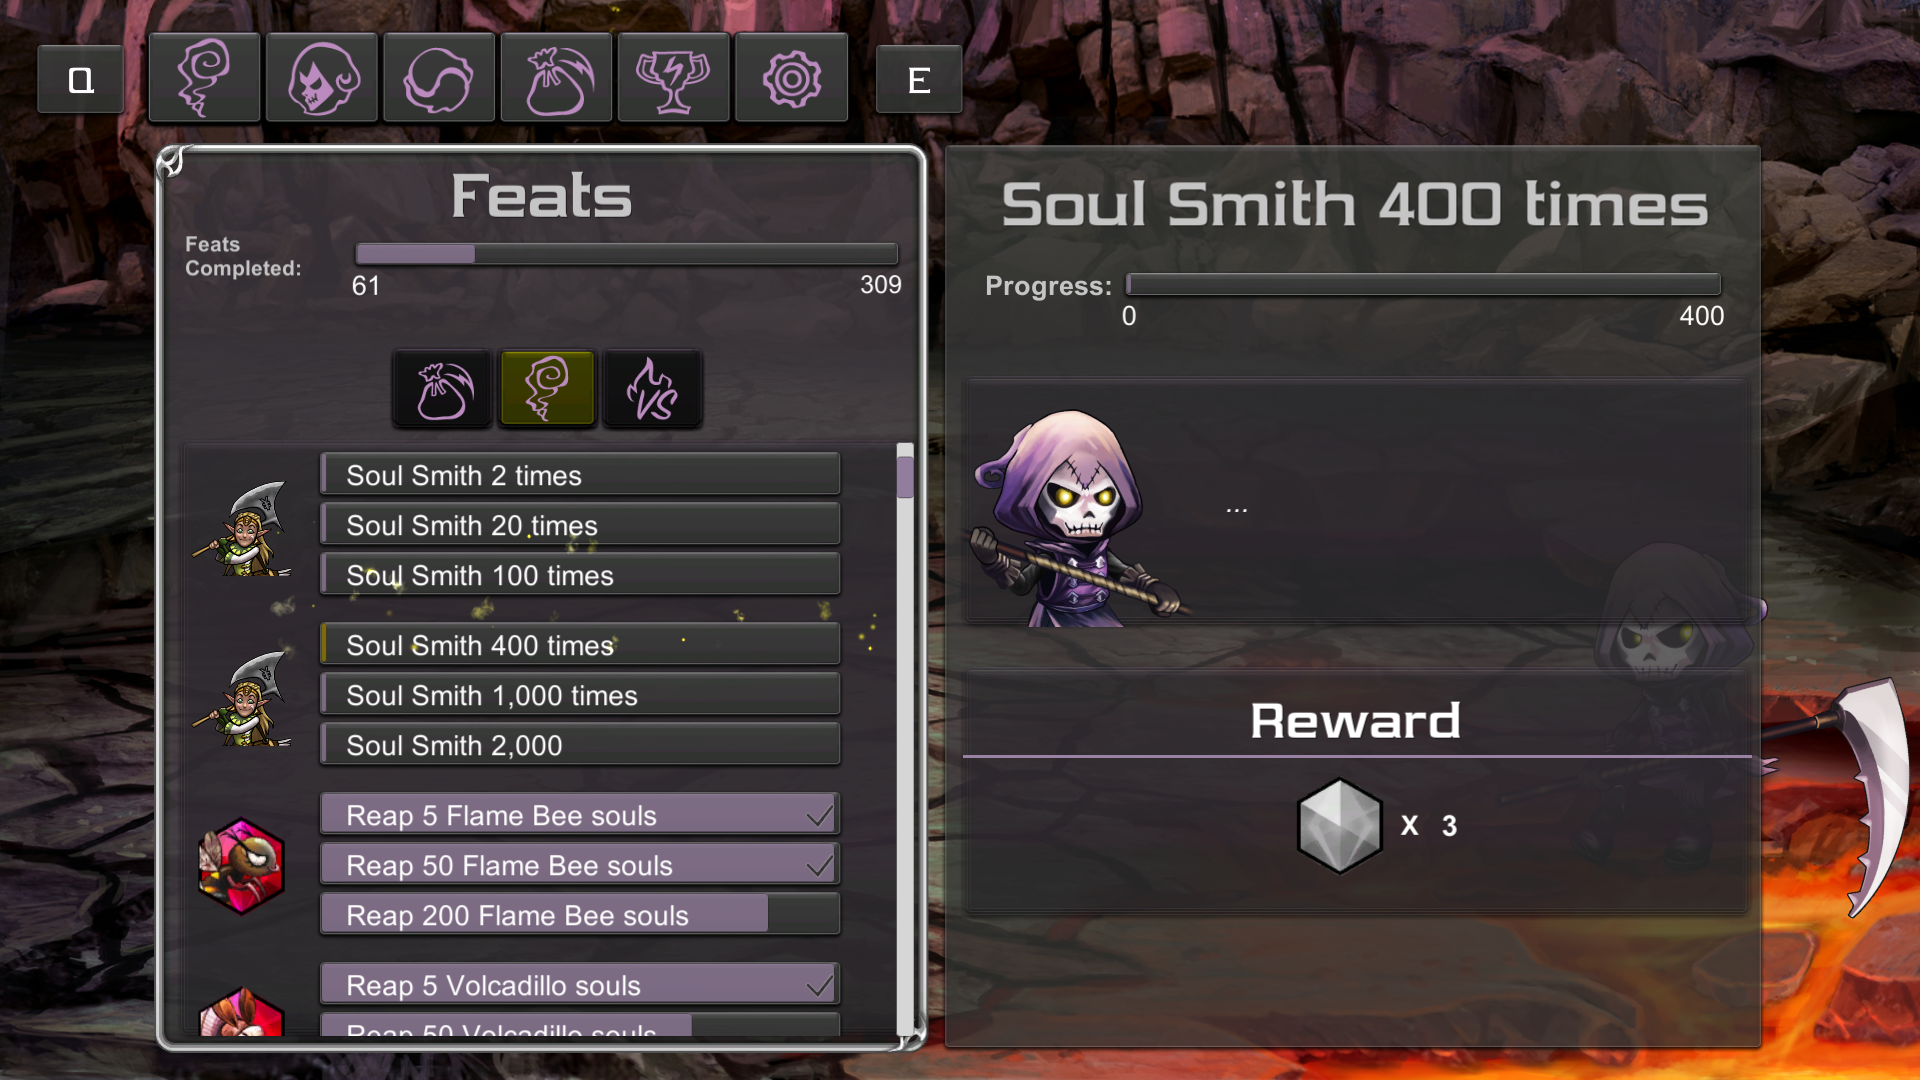Open the hooded character menu icon
1920x1080 pixels.
pos(321,78)
